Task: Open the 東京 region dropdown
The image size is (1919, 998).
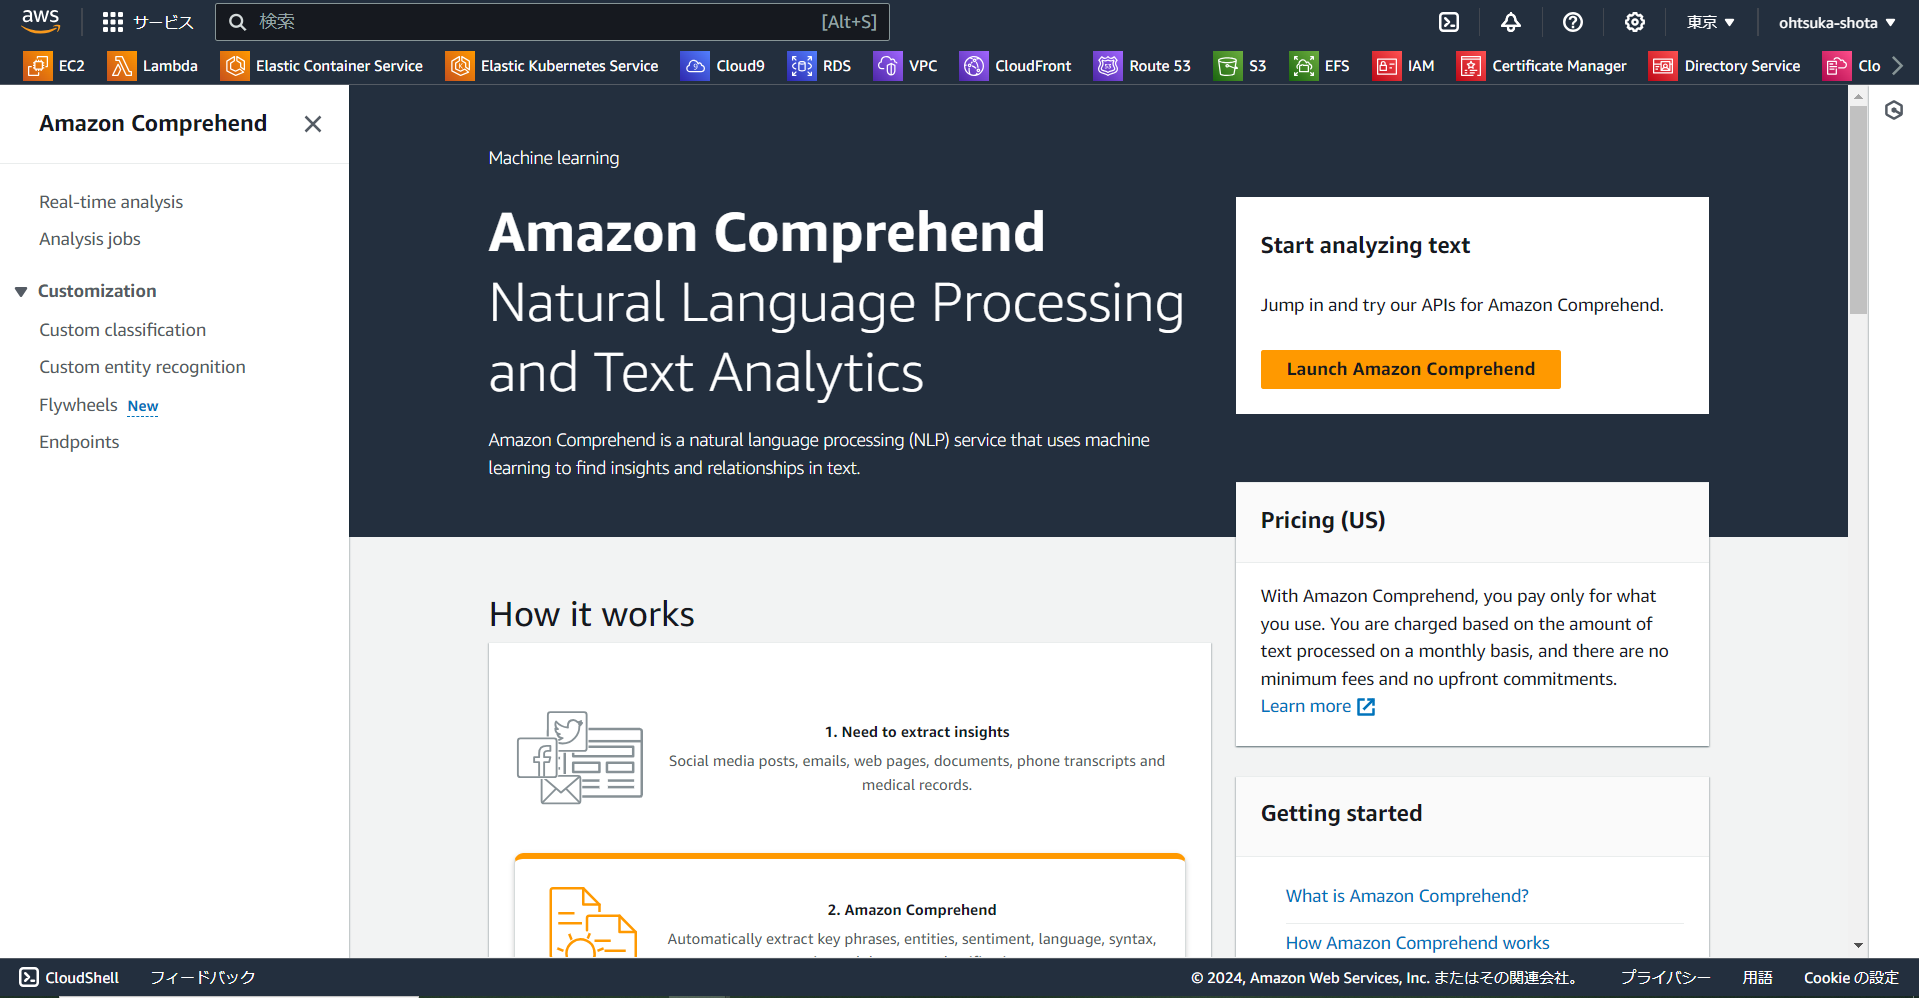Action: tap(1711, 22)
